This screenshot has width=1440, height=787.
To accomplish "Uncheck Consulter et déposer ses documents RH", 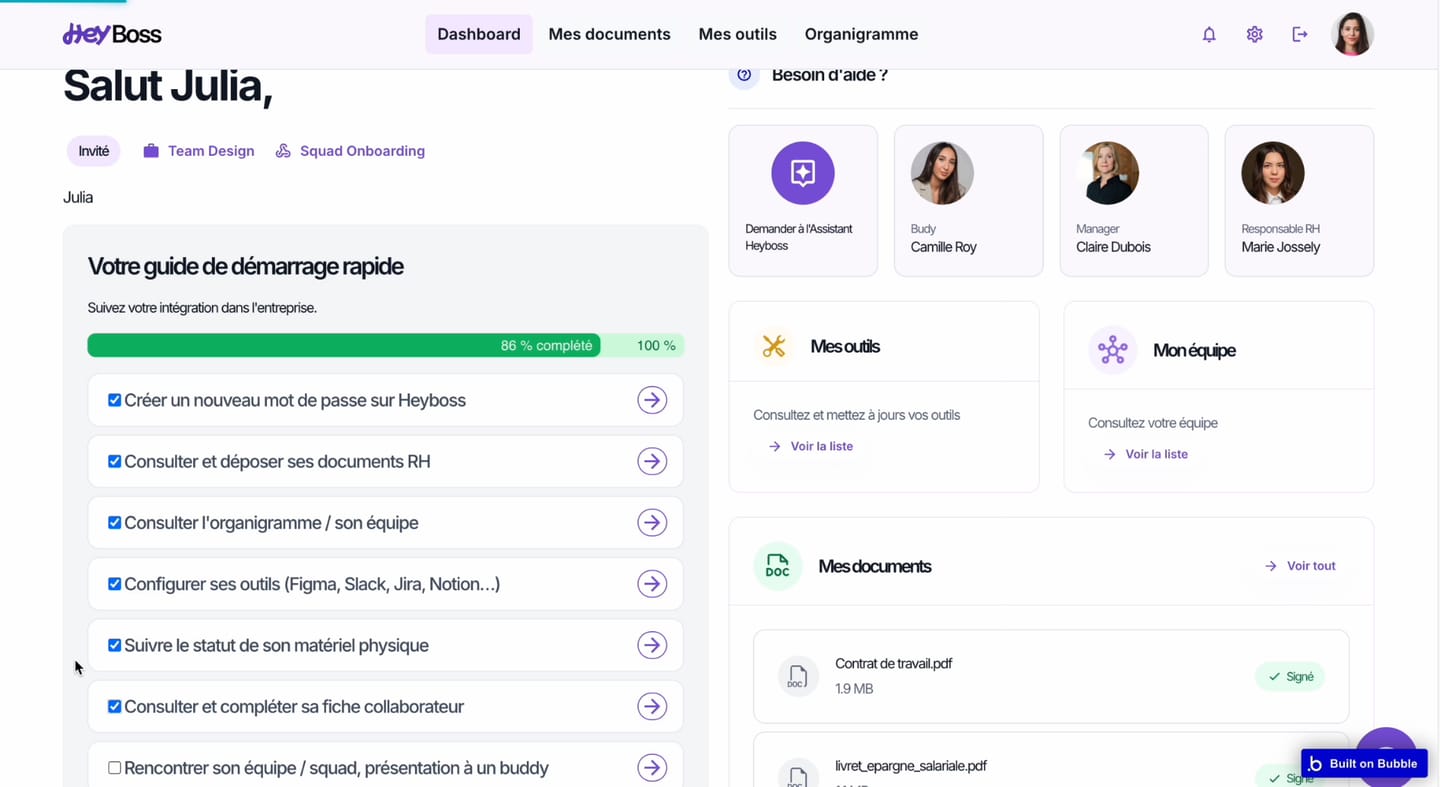I will pos(115,461).
